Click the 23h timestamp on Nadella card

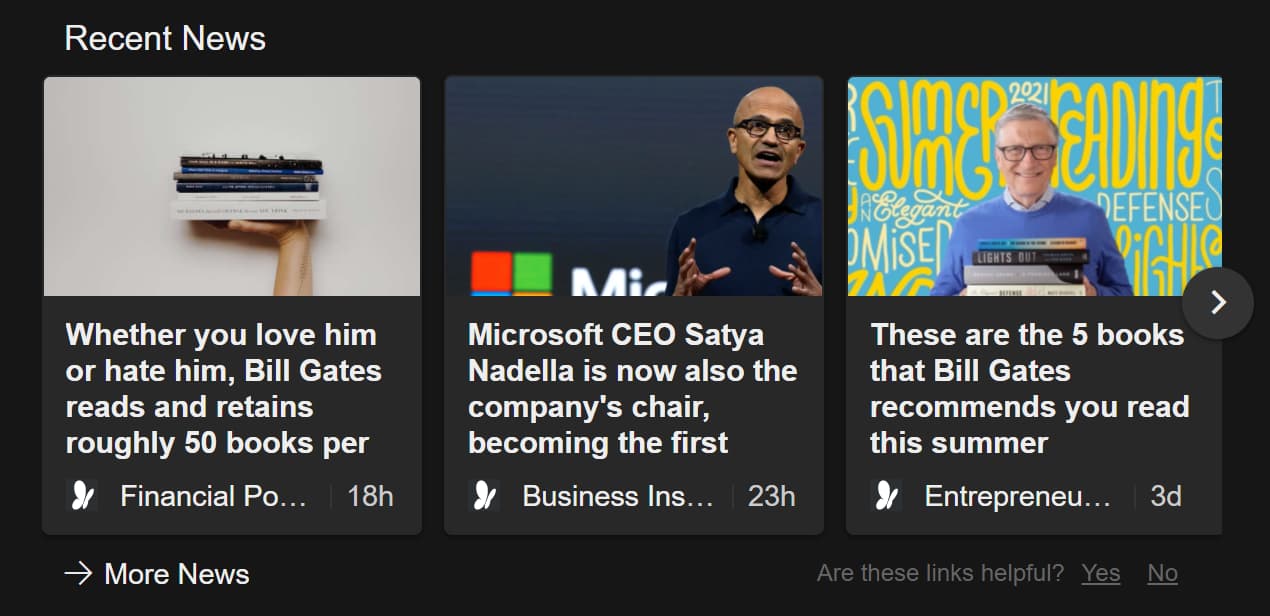click(x=772, y=496)
